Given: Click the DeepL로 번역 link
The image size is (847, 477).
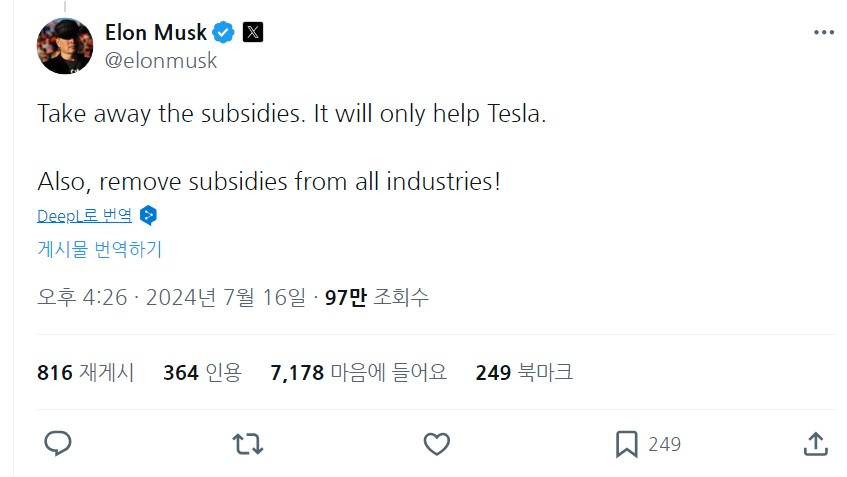Looking at the screenshot, I should coord(84,215).
